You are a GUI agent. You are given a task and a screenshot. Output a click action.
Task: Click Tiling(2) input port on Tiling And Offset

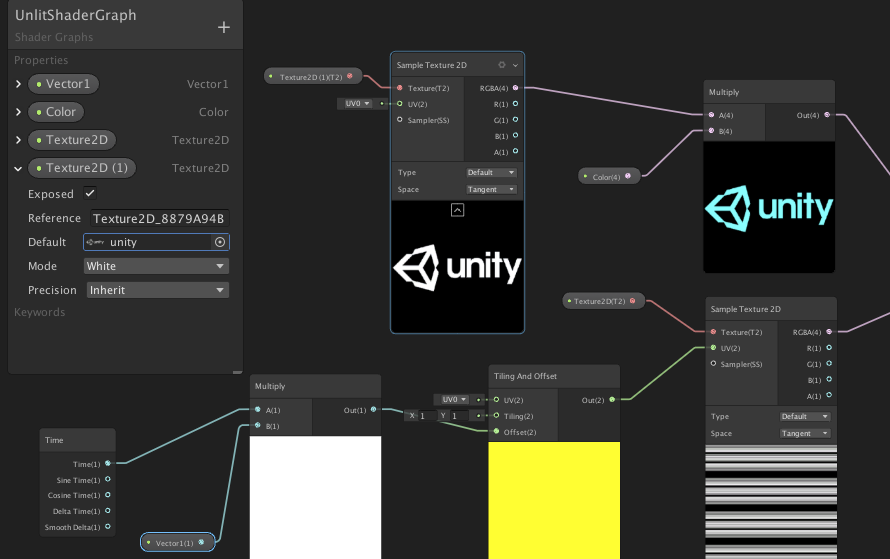coord(497,416)
